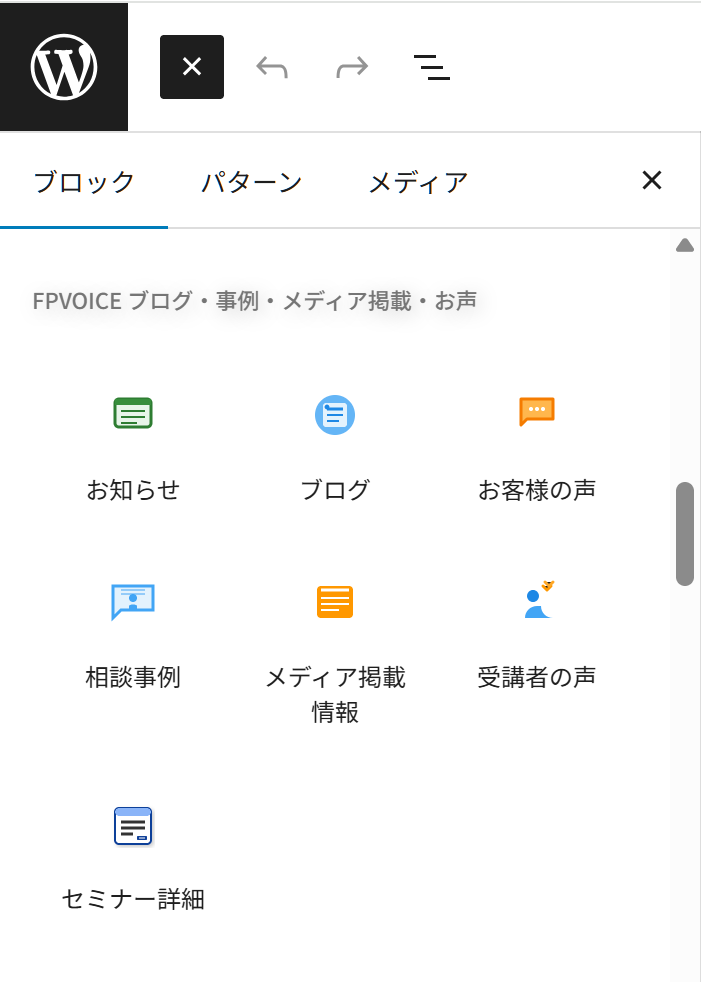Add the 受講者の声 block
The height and width of the screenshot is (982, 701).
click(x=537, y=628)
